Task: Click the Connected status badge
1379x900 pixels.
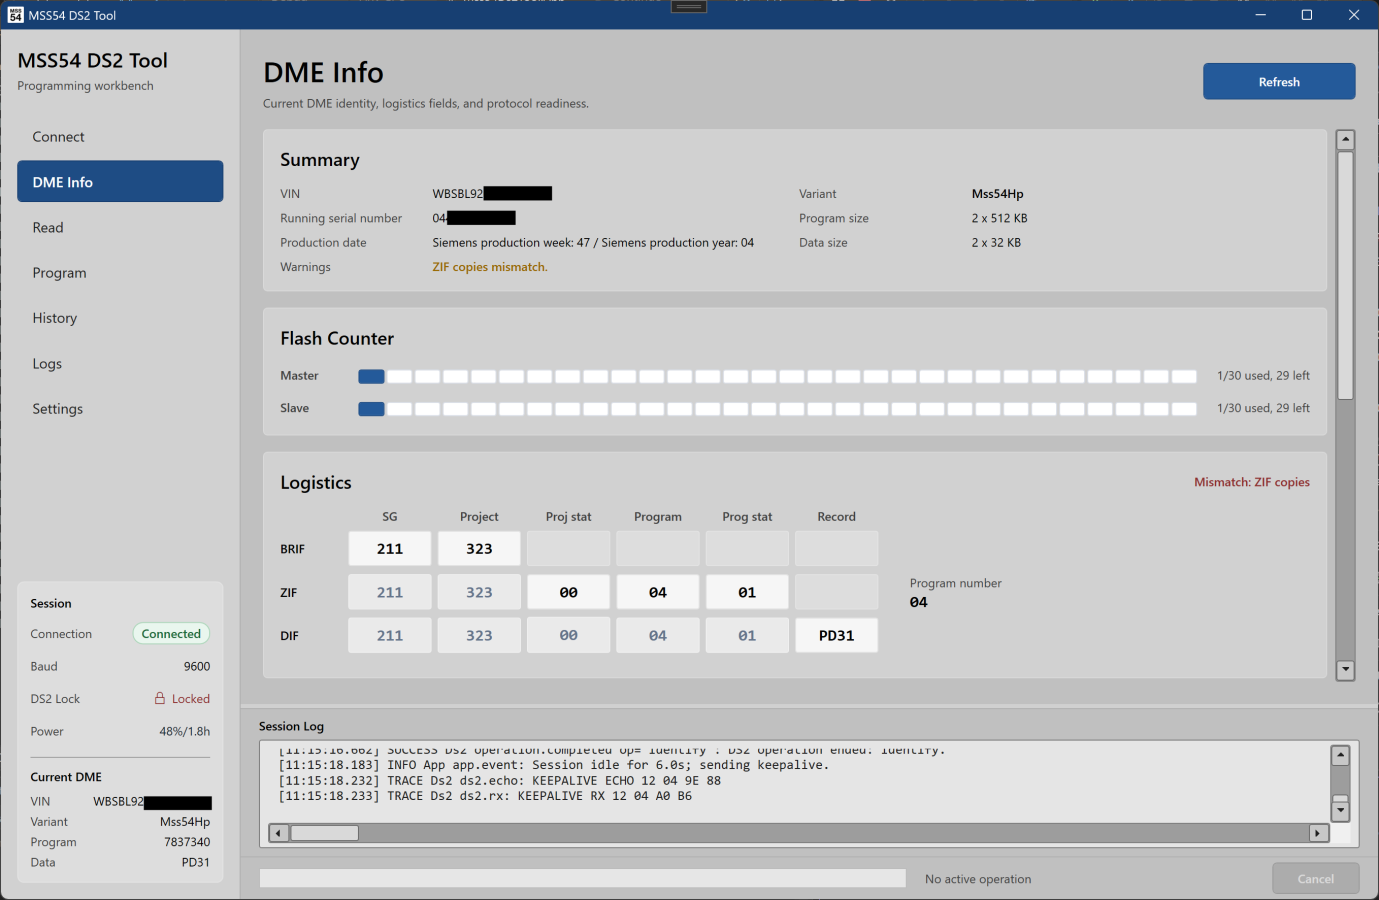Action: [x=171, y=634]
